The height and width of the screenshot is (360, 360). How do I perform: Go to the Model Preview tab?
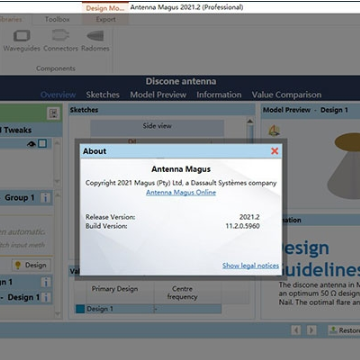158,95
